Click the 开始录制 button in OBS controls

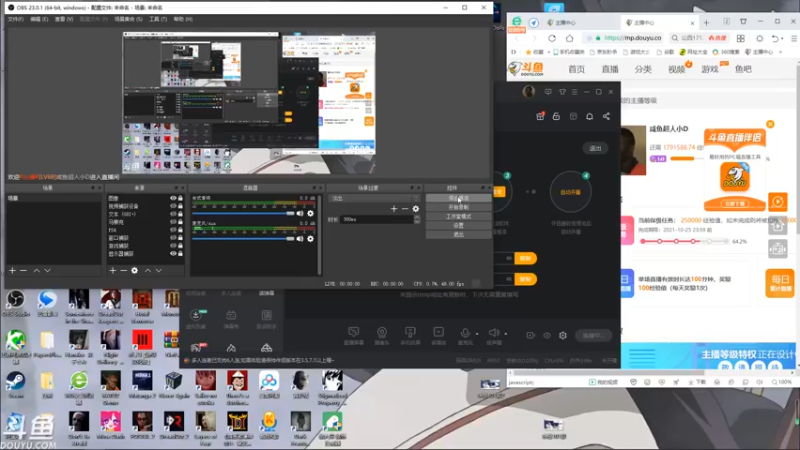(458, 208)
